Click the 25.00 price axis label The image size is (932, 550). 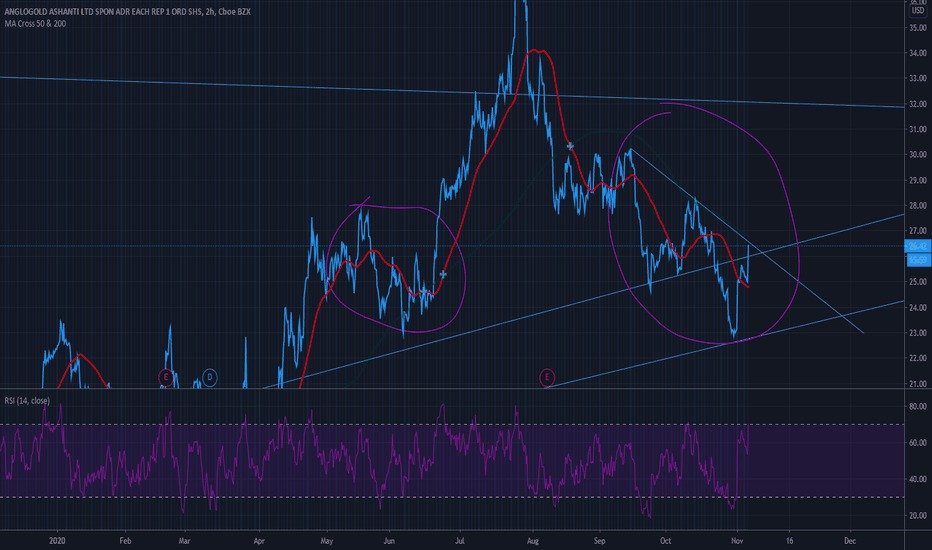(918, 281)
